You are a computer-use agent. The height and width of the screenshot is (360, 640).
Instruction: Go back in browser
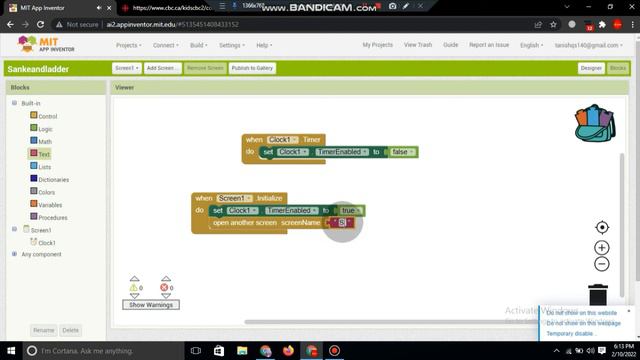pyautogui.click(x=10, y=24)
